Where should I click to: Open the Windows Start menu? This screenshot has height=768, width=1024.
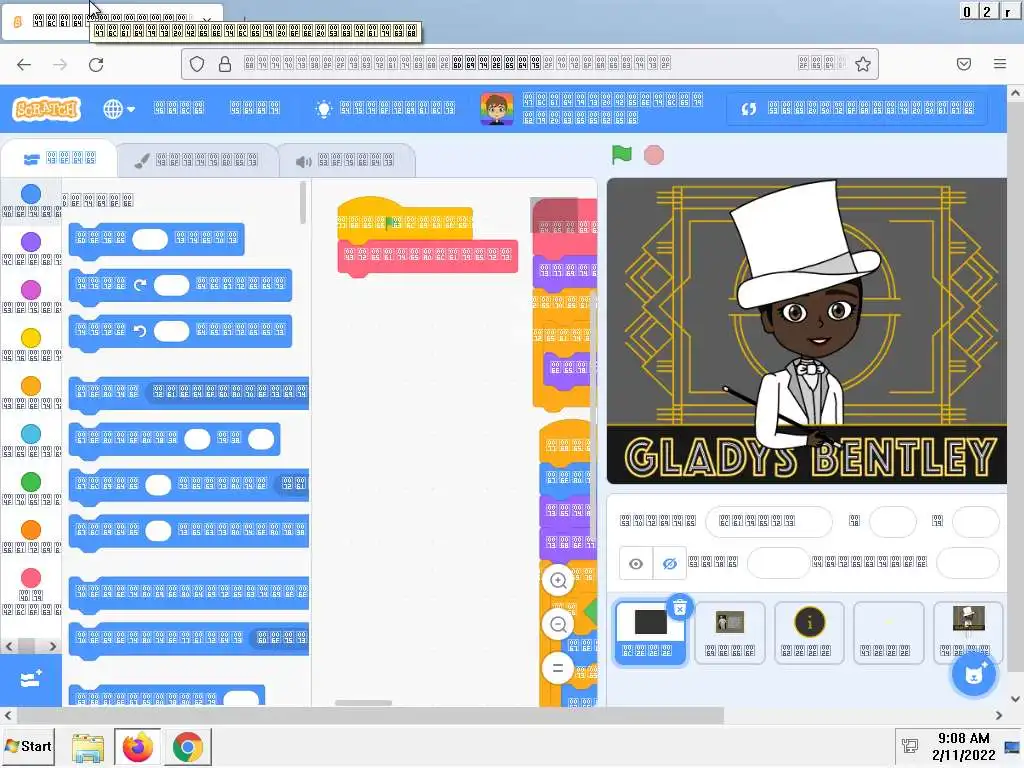coord(28,746)
